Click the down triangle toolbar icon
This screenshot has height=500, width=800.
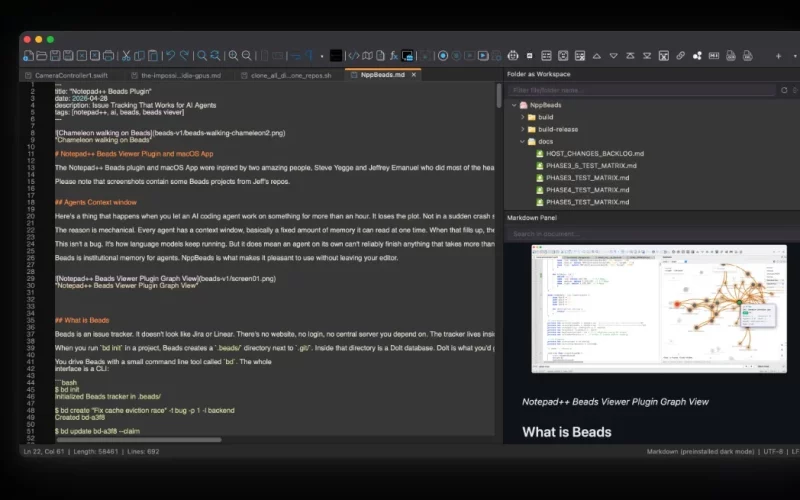(614, 56)
